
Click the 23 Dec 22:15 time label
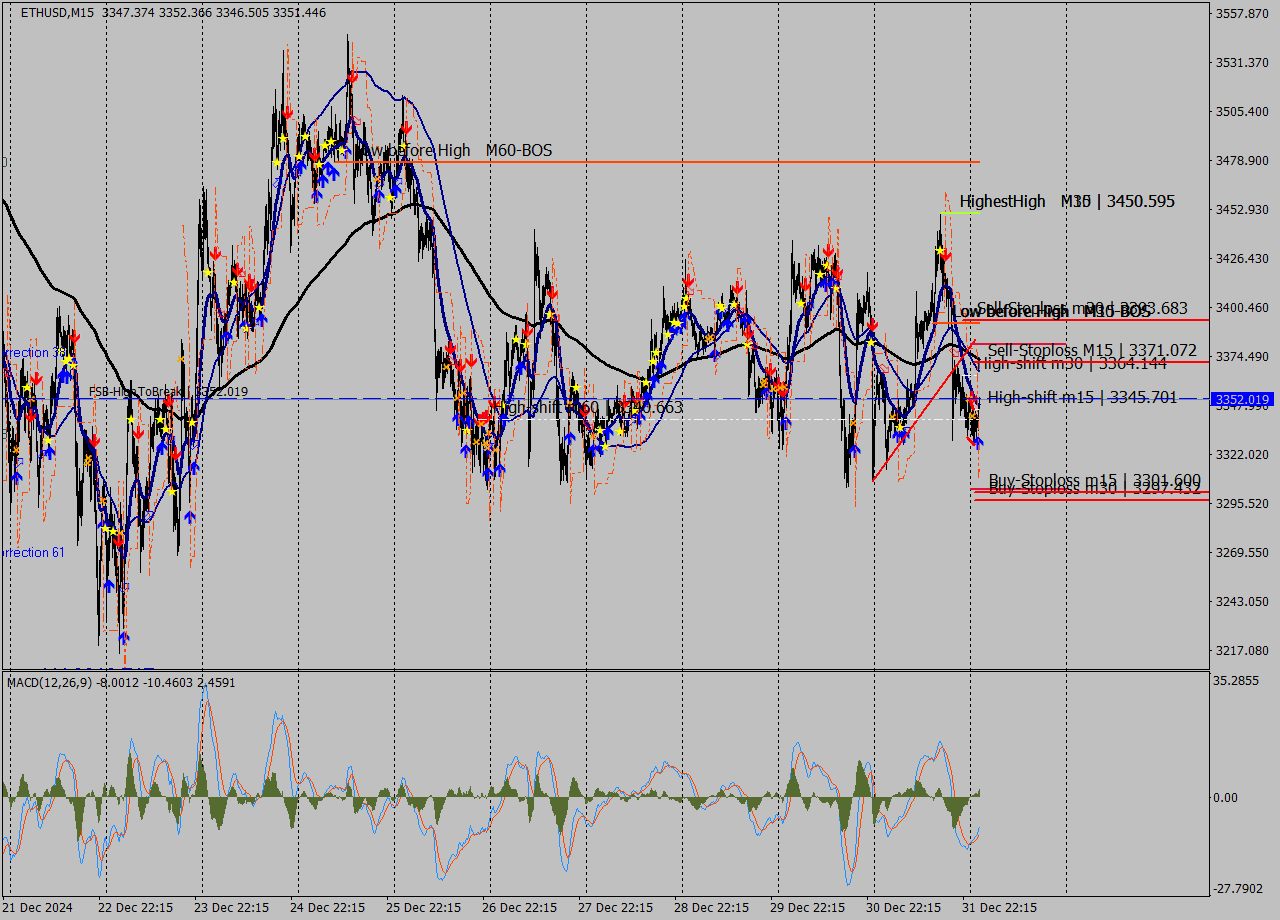tap(231, 908)
